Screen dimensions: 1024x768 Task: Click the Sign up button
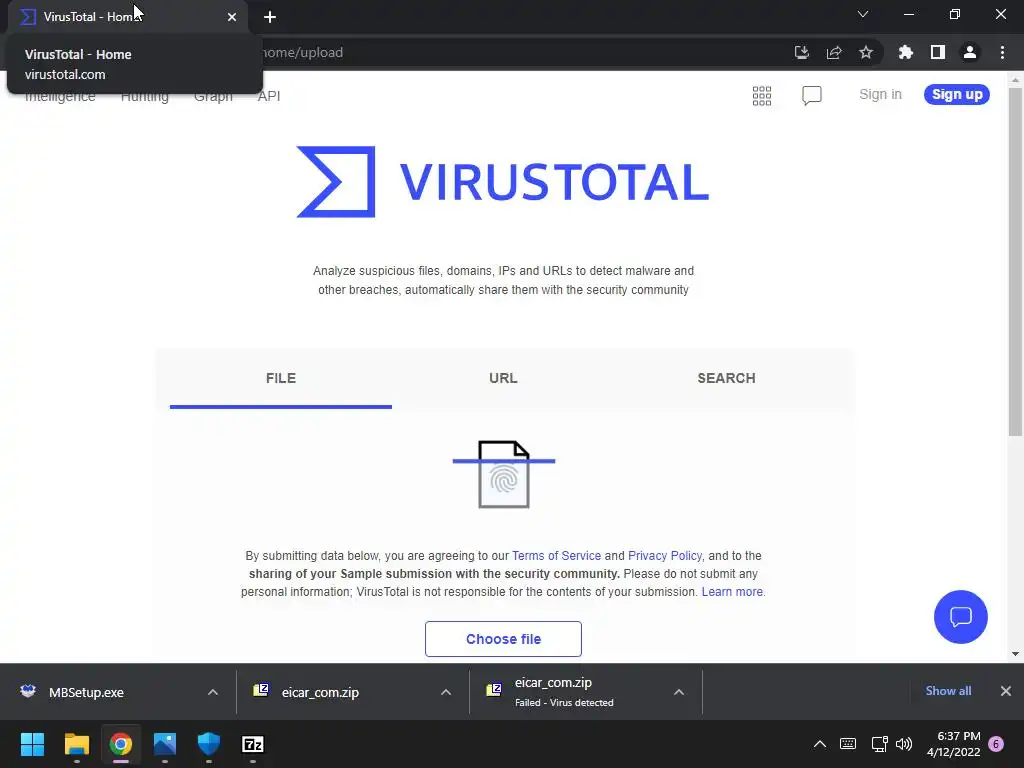point(957,94)
